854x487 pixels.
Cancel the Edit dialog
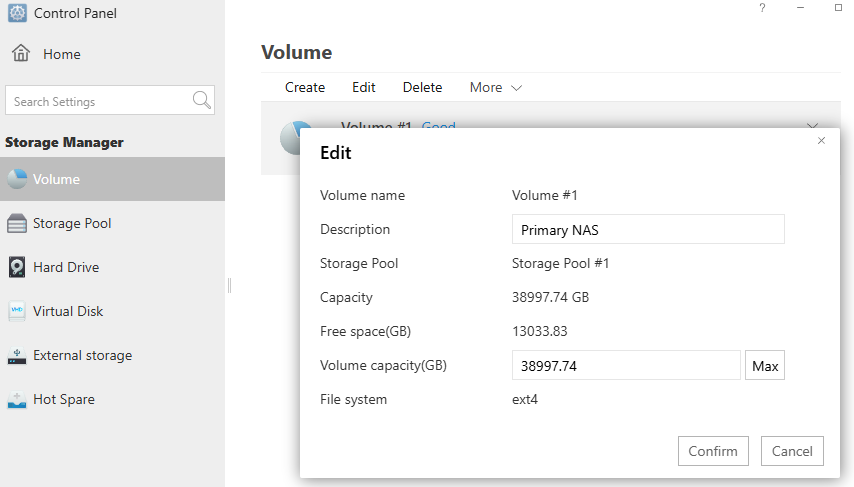[x=792, y=451]
